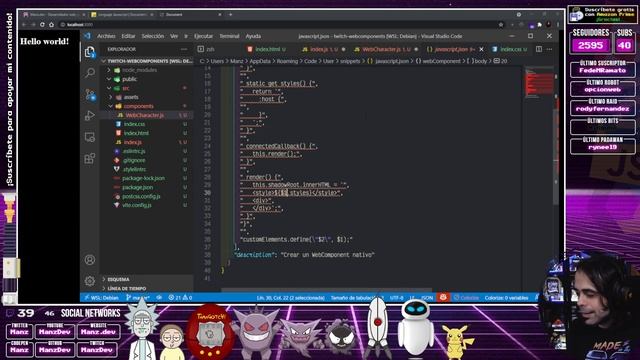Open the Ejecutar menu
Viewport: 640px width, 360px height.
click(x=203, y=36)
